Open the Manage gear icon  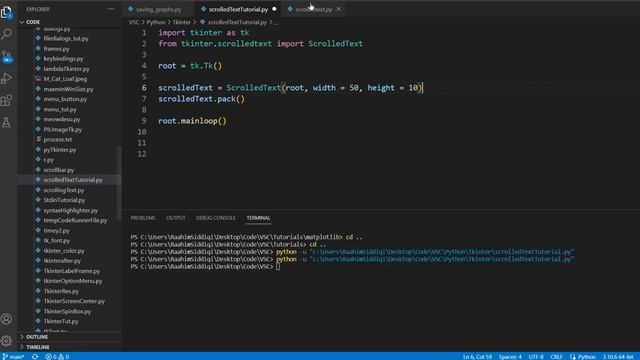pos(7,341)
